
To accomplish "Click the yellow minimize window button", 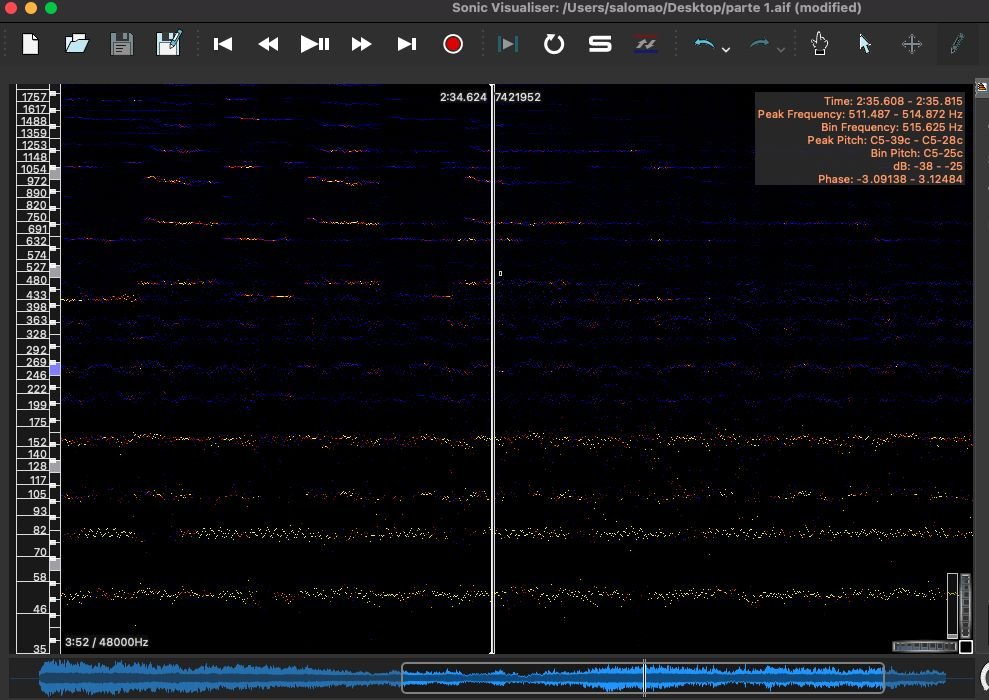I will (x=31, y=8).
